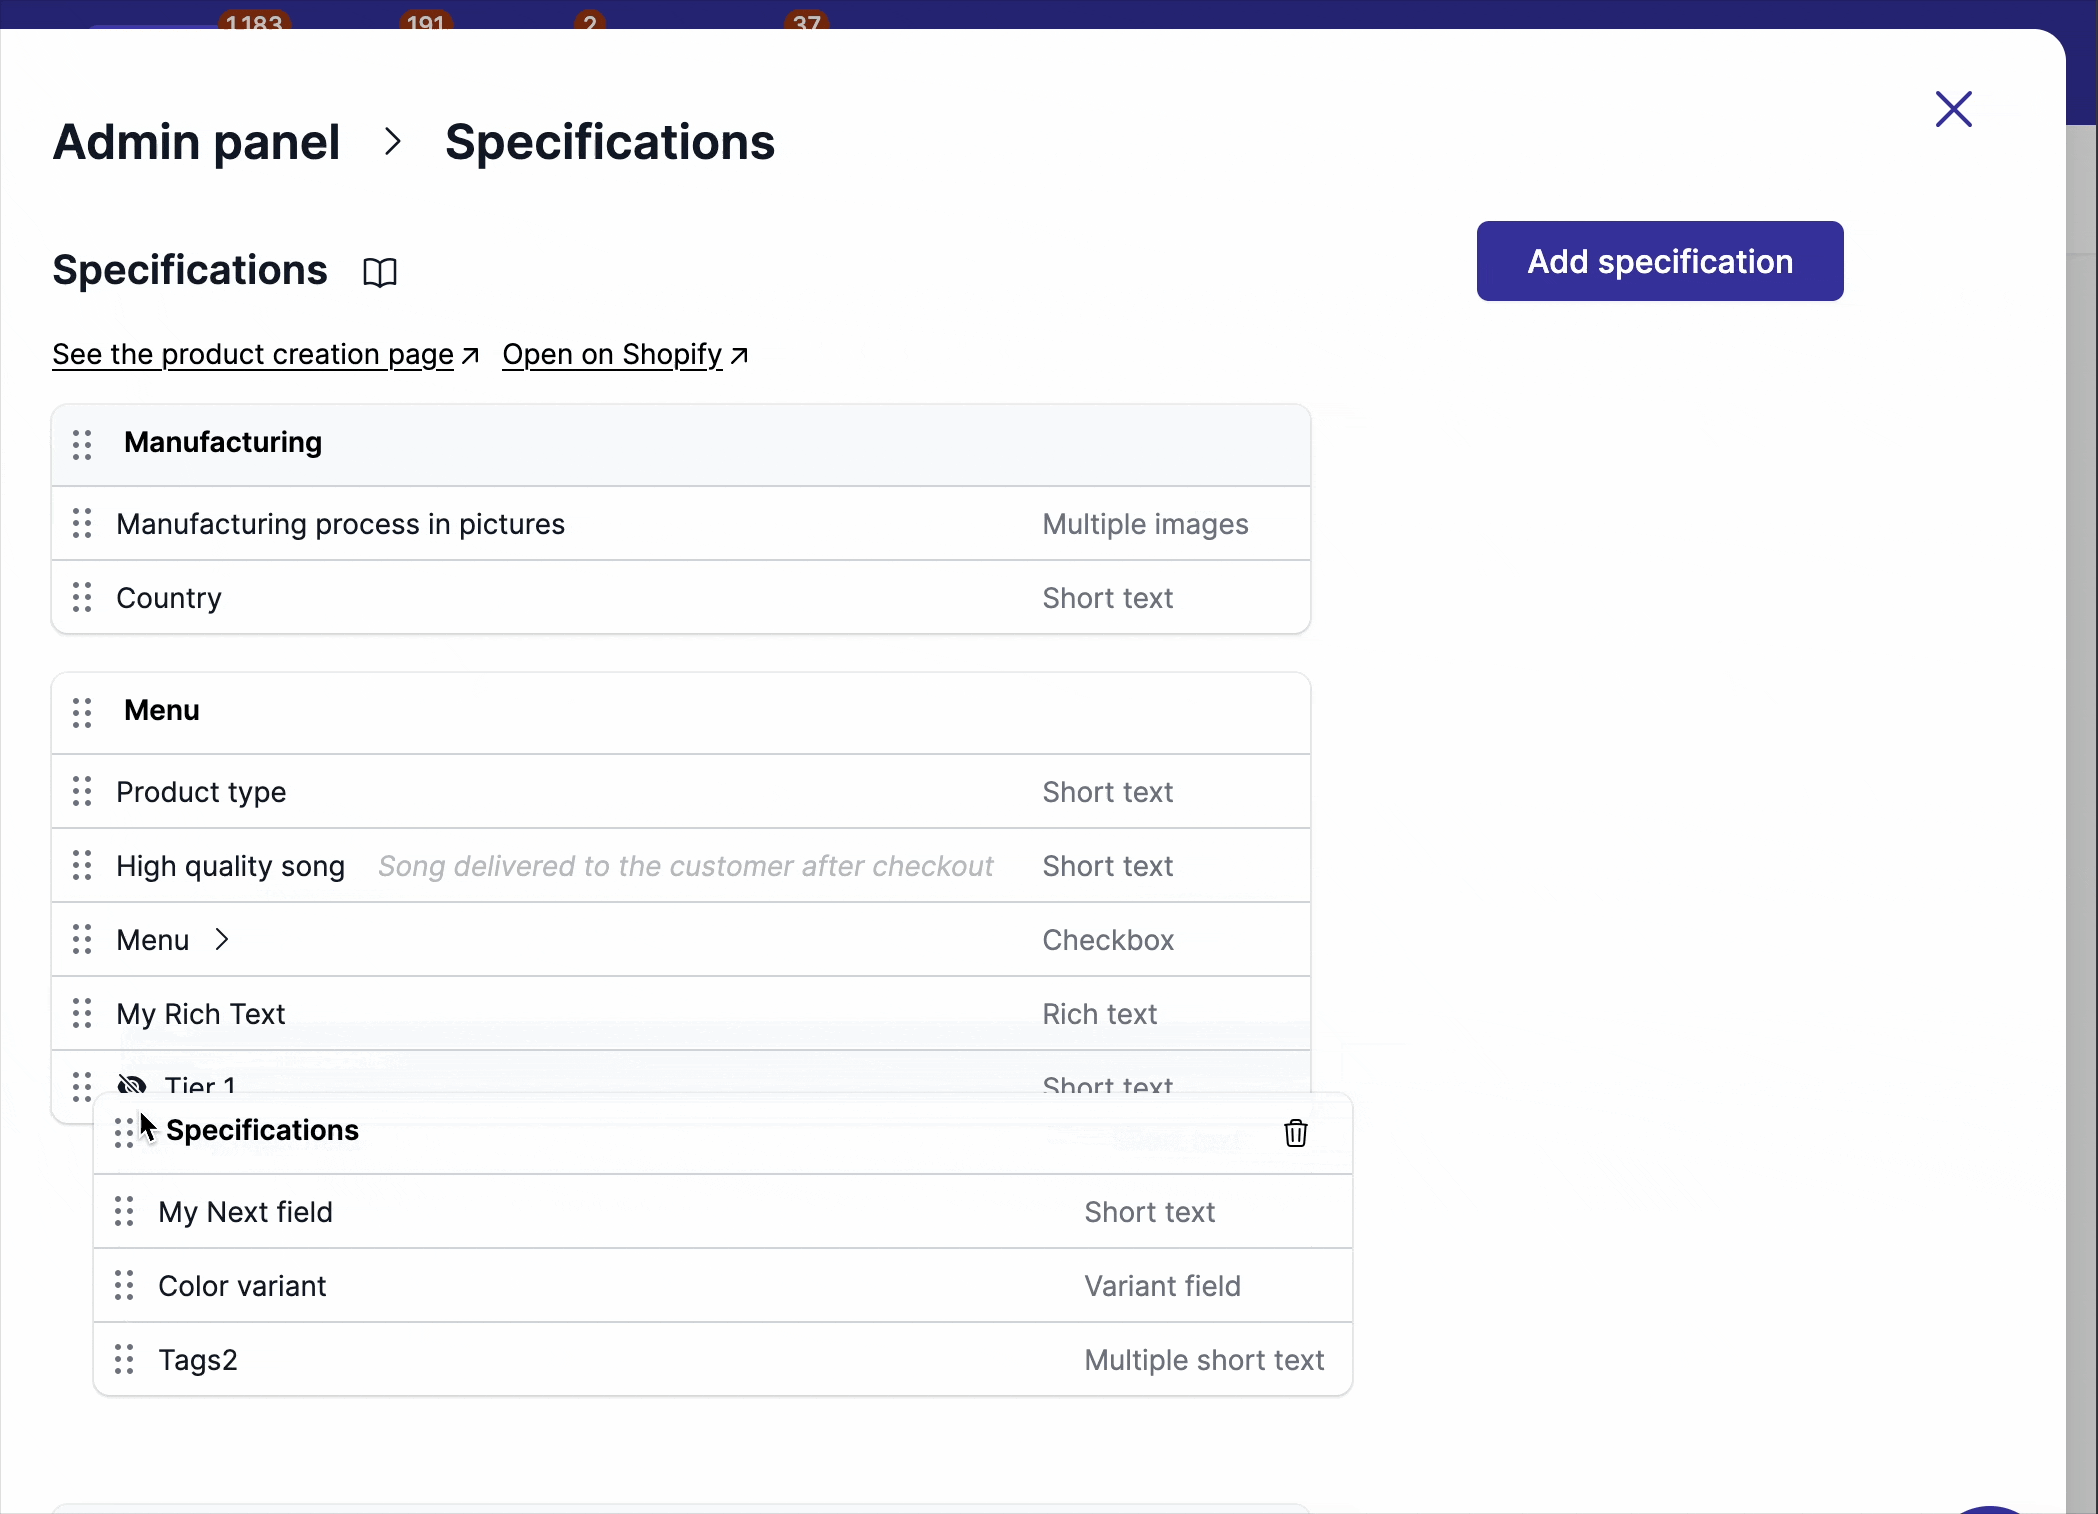The width and height of the screenshot is (2098, 1514).
Task: Open the Open on Shopify link
Action: 611,355
